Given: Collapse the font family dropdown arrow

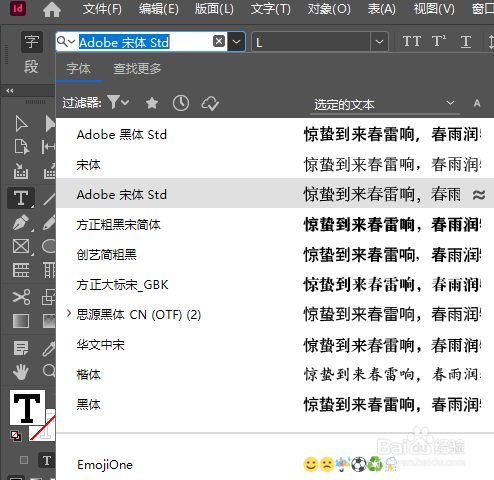Looking at the screenshot, I should [236, 42].
